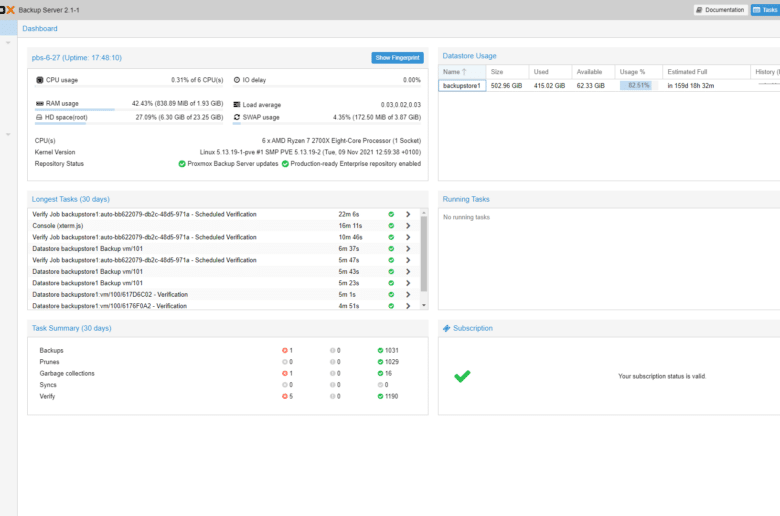Click green success icon for Verify 1190
The height and width of the screenshot is (516, 780).
[380, 396]
